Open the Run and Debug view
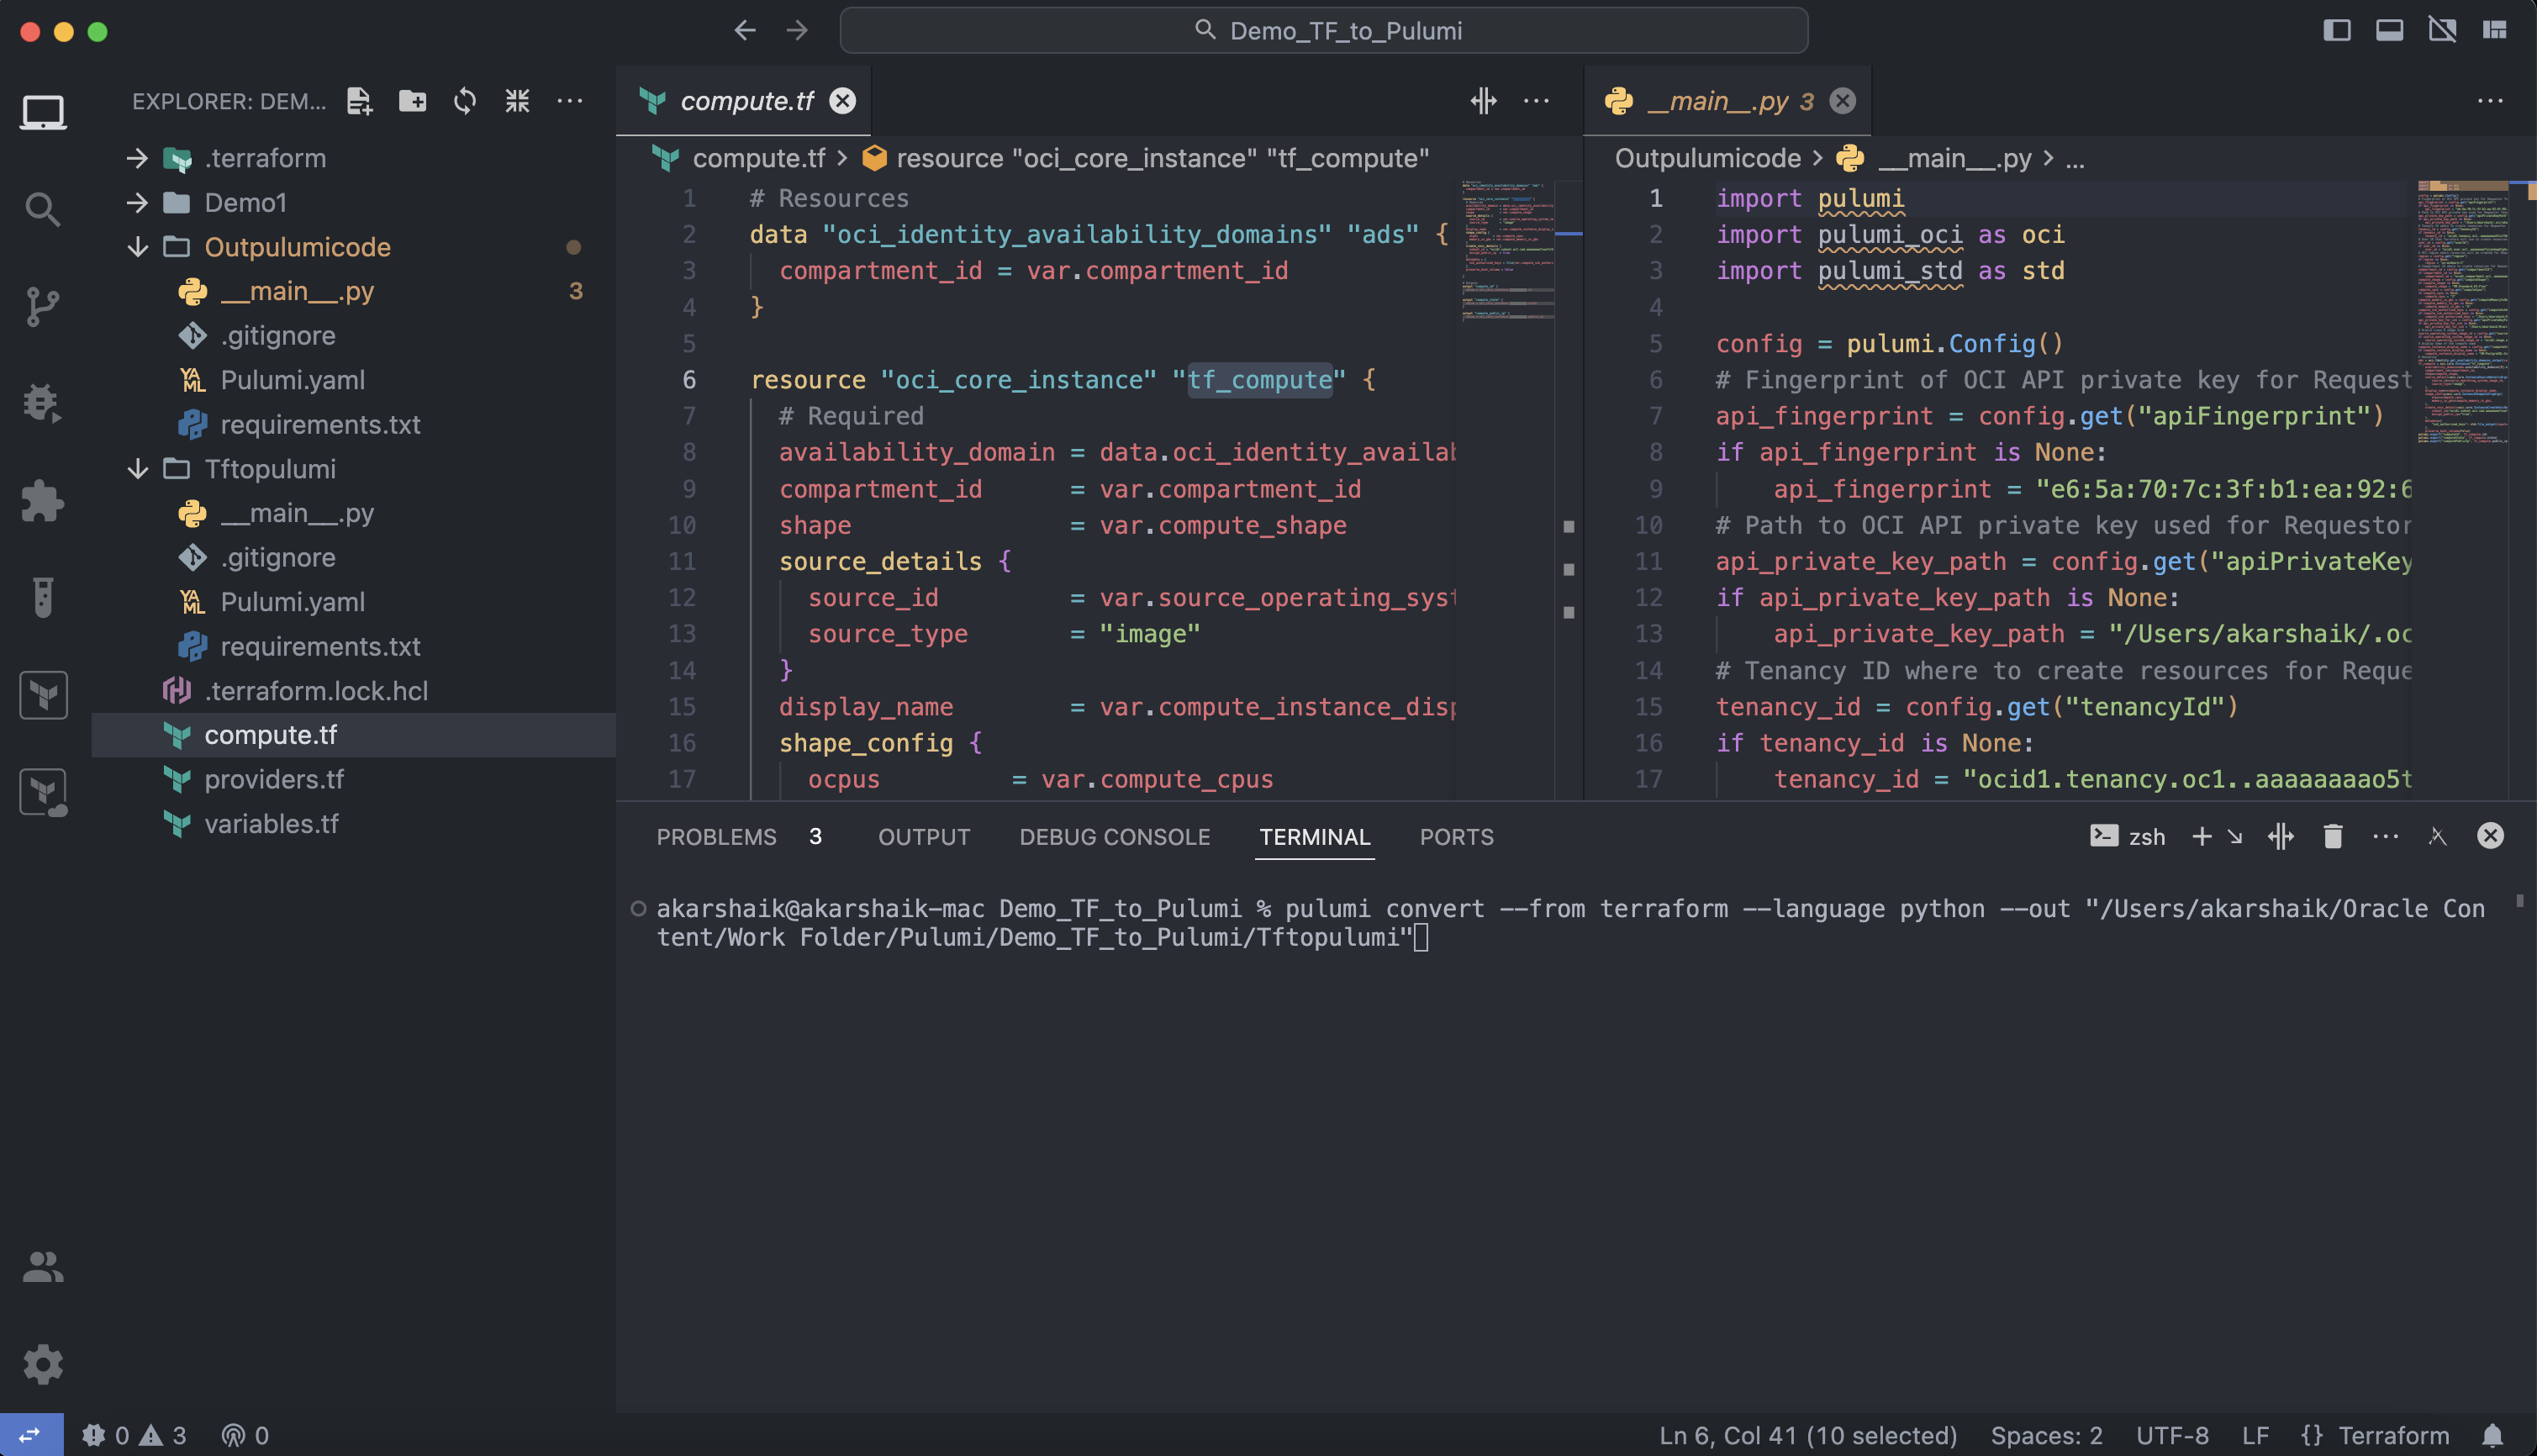2537x1456 pixels. click(x=43, y=402)
